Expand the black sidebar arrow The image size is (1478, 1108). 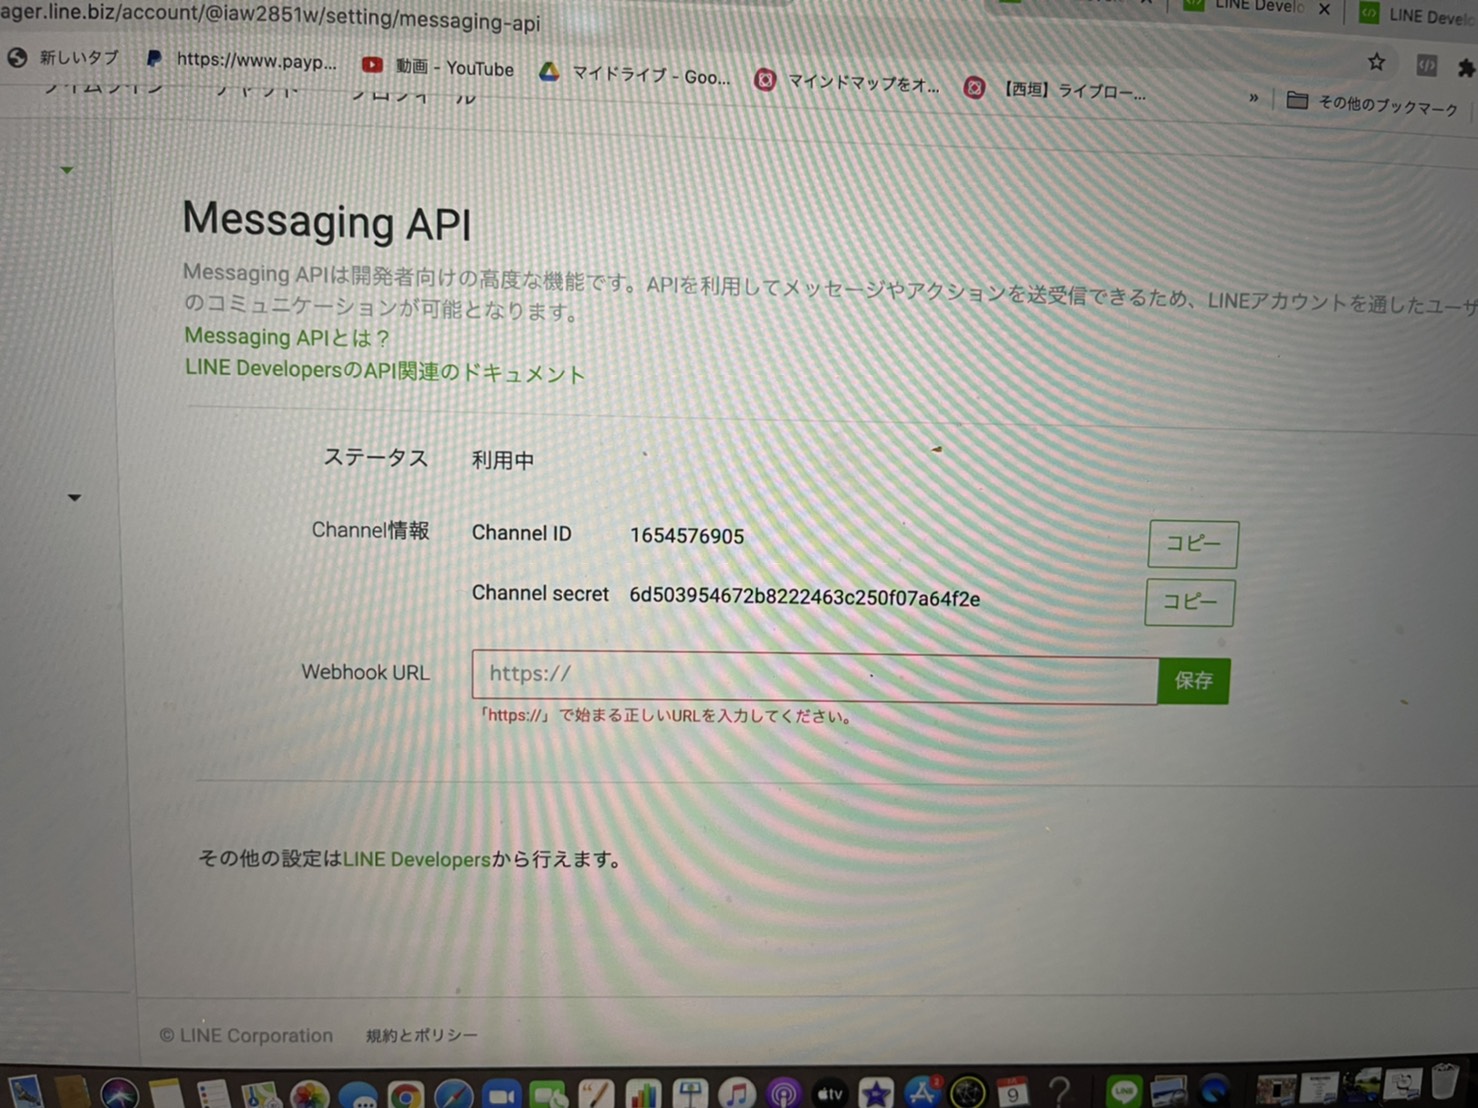point(74,497)
